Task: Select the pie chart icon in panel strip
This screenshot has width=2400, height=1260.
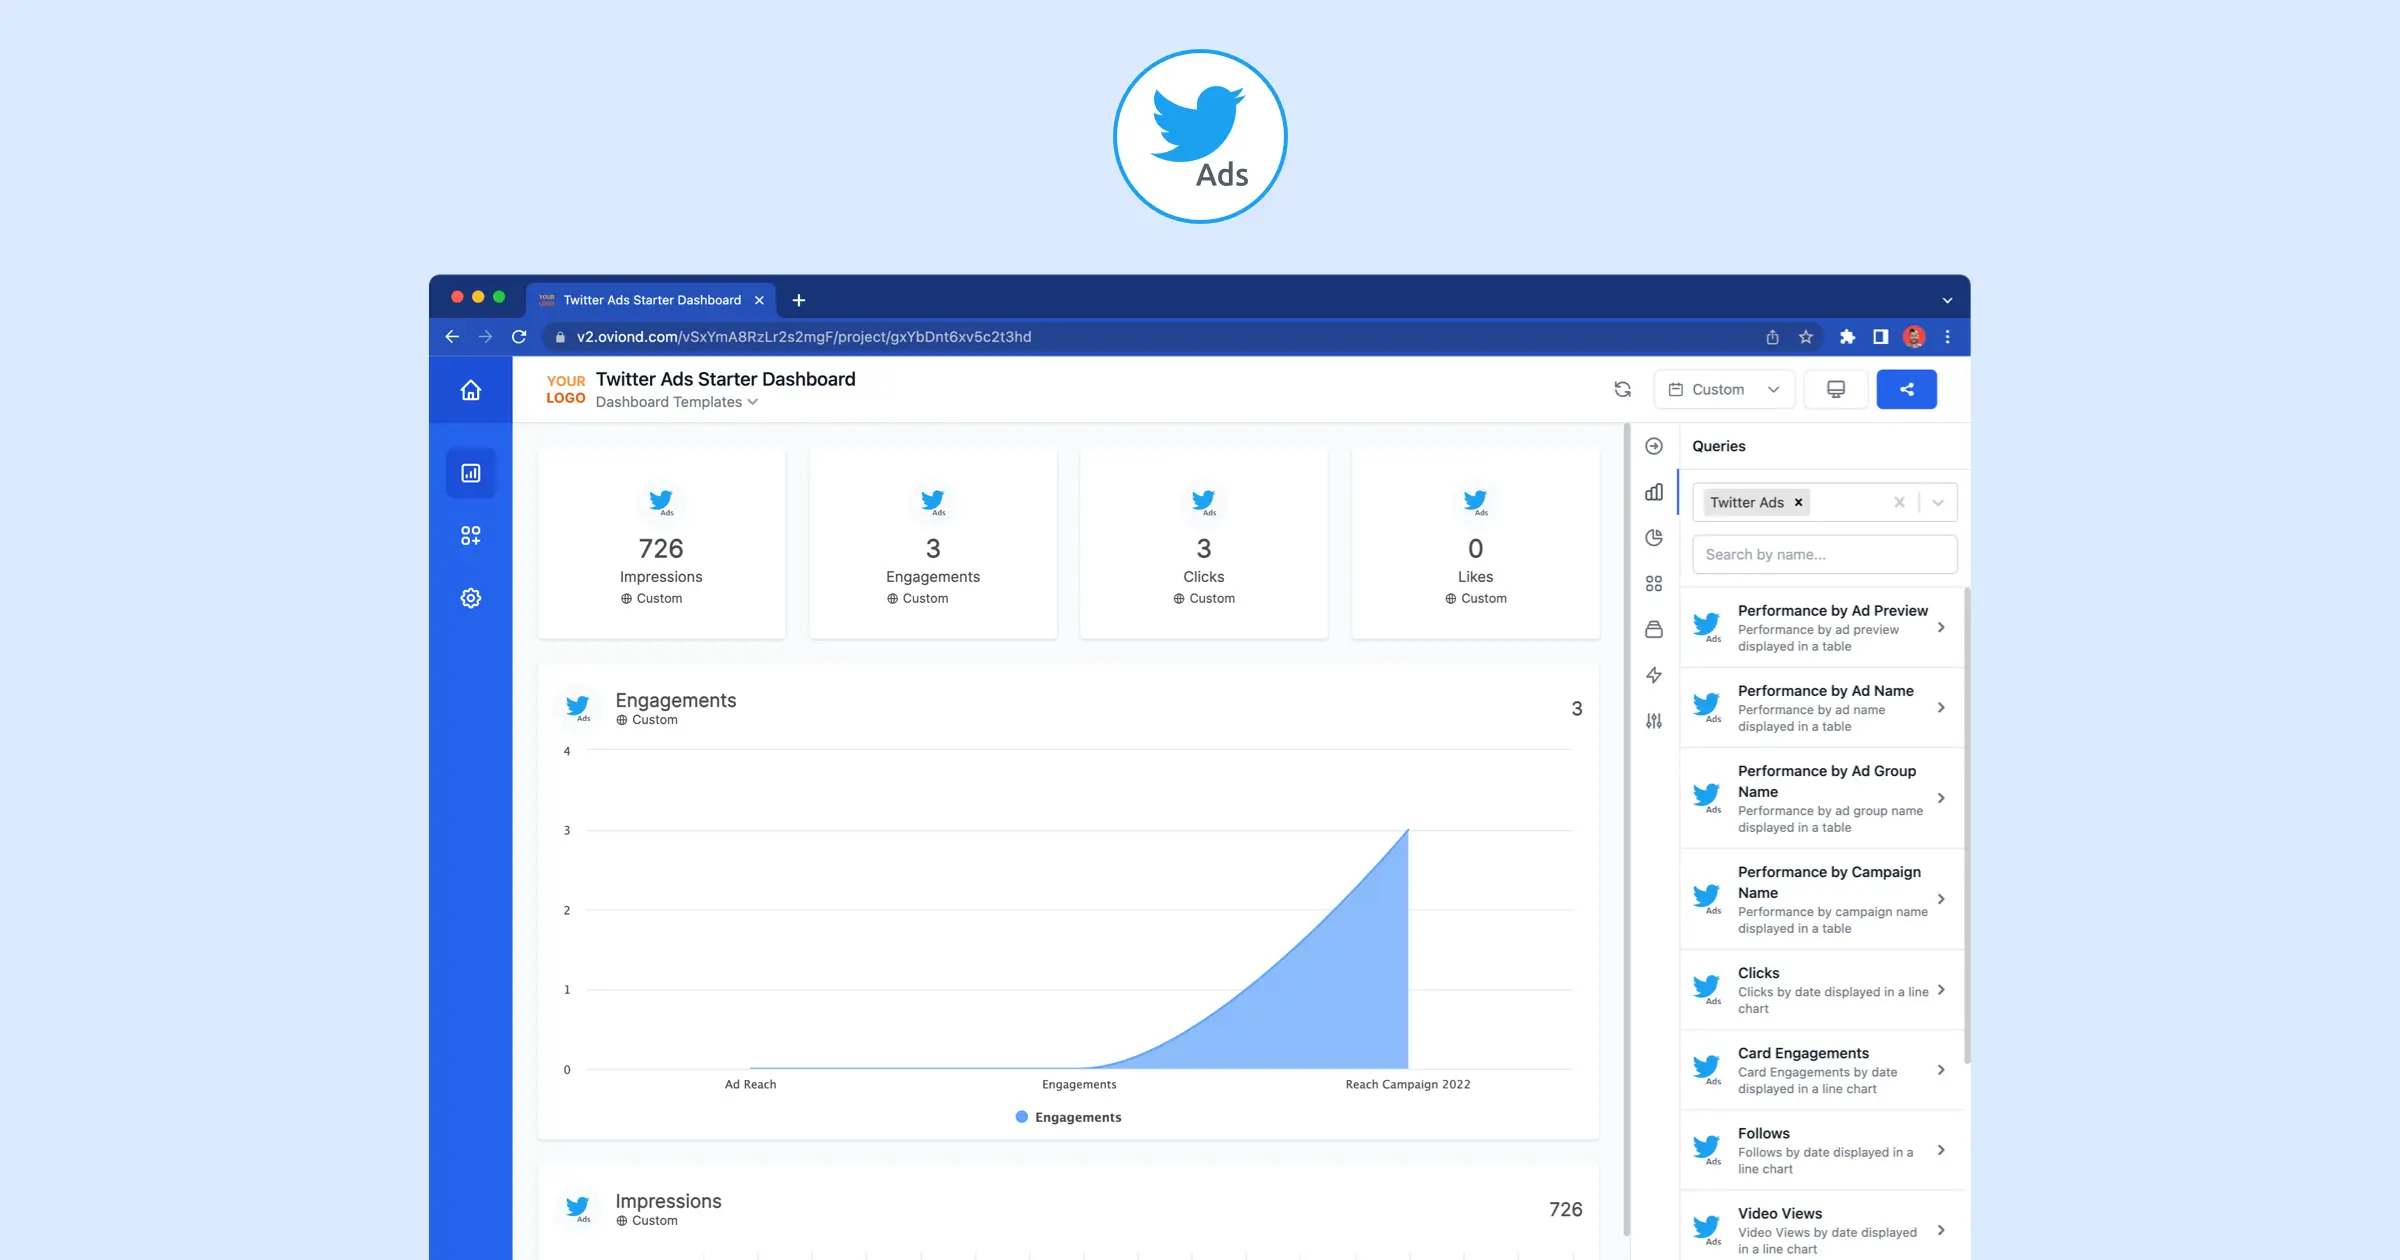Action: pyautogui.click(x=1654, y=538)
